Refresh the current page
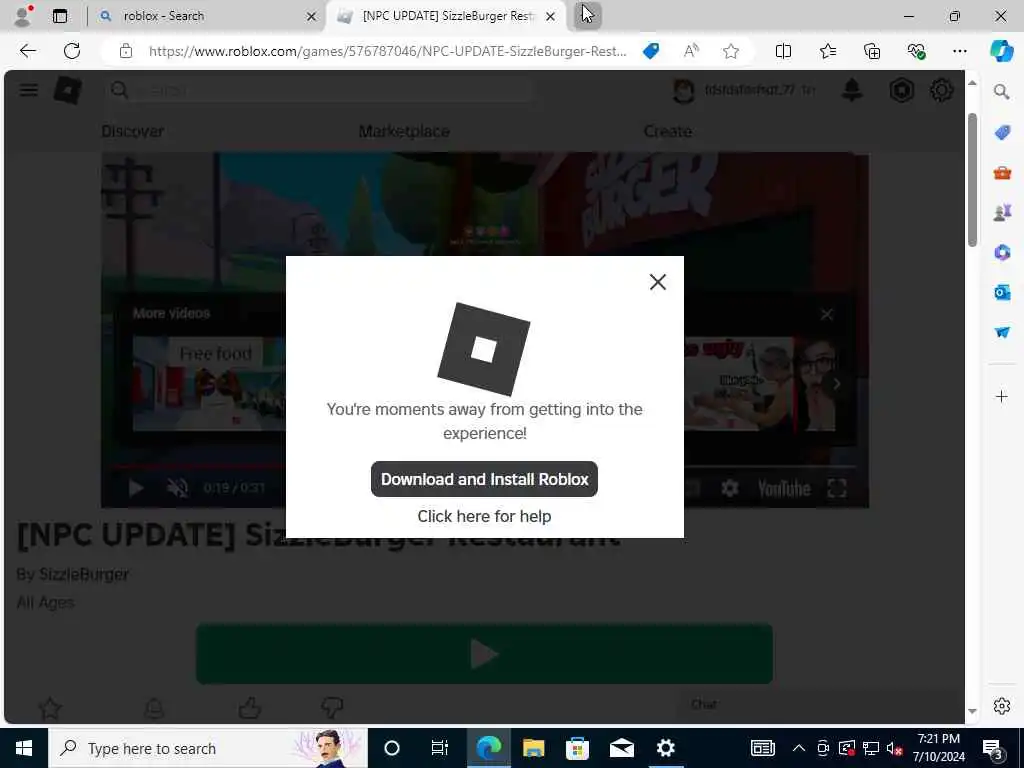The width and height of the screenshot is (1024, 768). pyautogui.click(x=72, y=51)
